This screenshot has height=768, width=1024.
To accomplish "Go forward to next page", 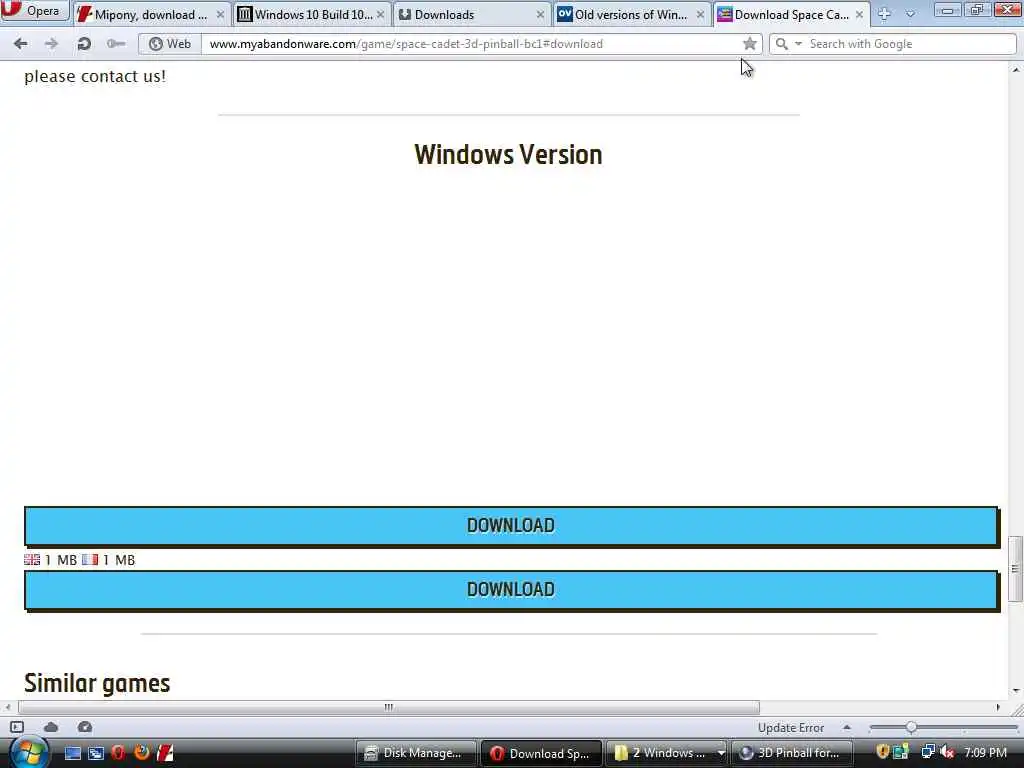I will 51,44.
